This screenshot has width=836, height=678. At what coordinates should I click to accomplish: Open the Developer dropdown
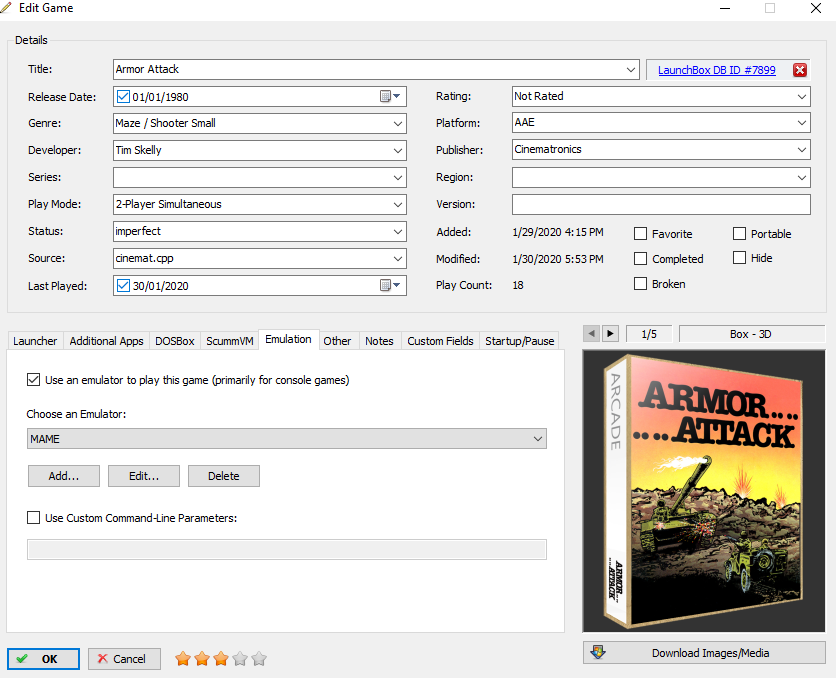[x=398, y=150]
